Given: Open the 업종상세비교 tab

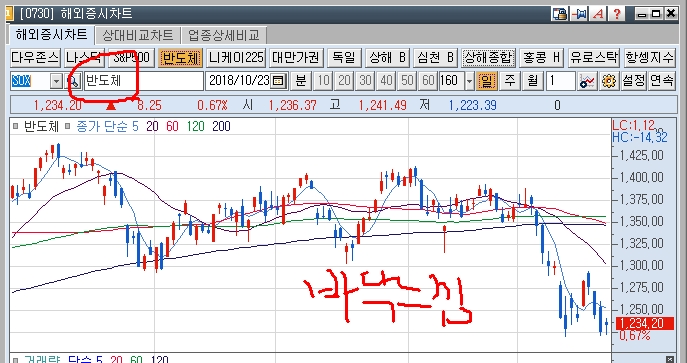Looking at the screenshot, I should point(224,35).
